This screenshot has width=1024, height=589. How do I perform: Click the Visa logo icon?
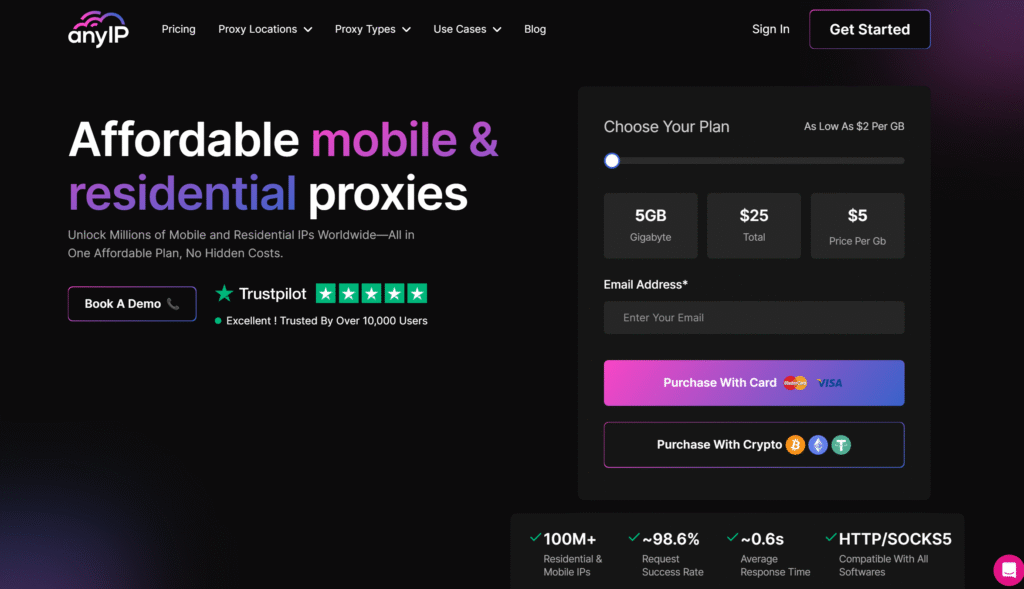pos(829,383)
